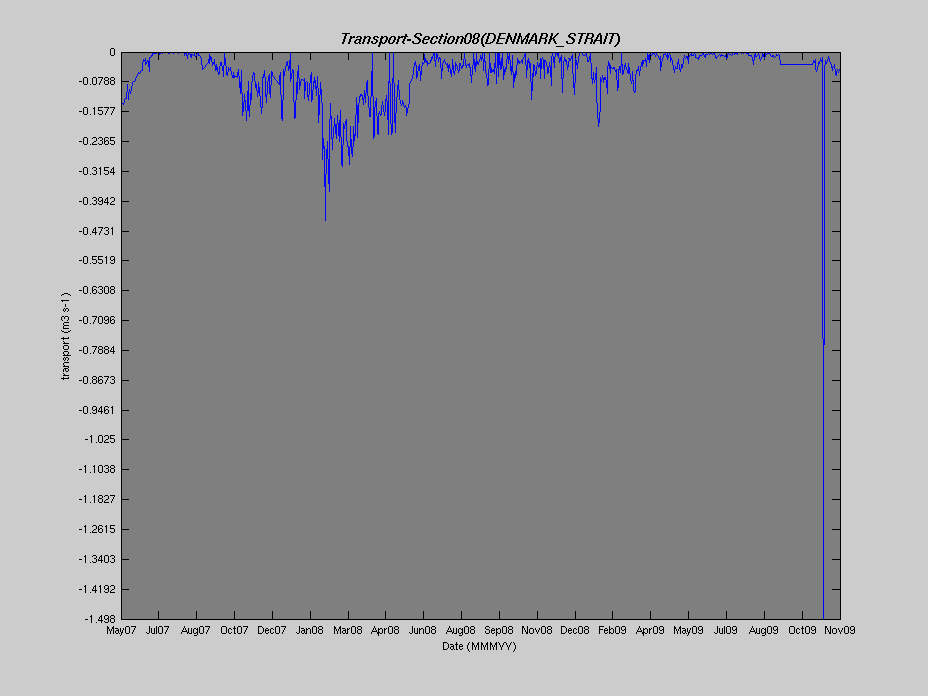This screenshot has height=696, width=928.
Task: Click x-axis date label Mar08
Action: tap(348, 630)
